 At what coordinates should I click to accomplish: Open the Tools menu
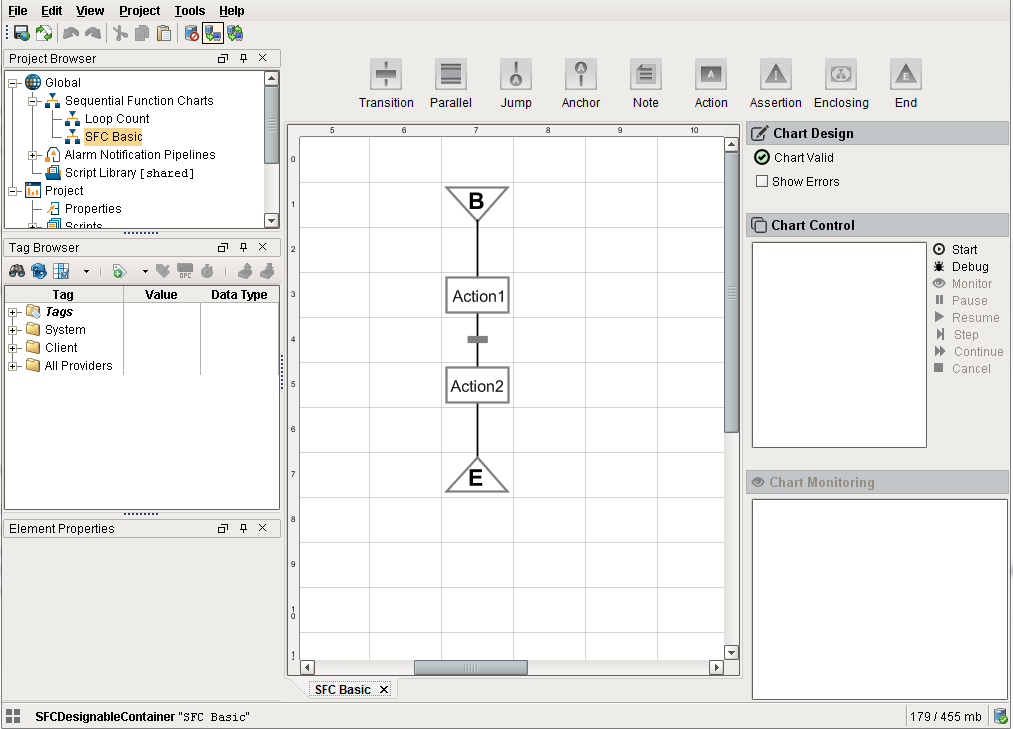click(x=189, y=11)
